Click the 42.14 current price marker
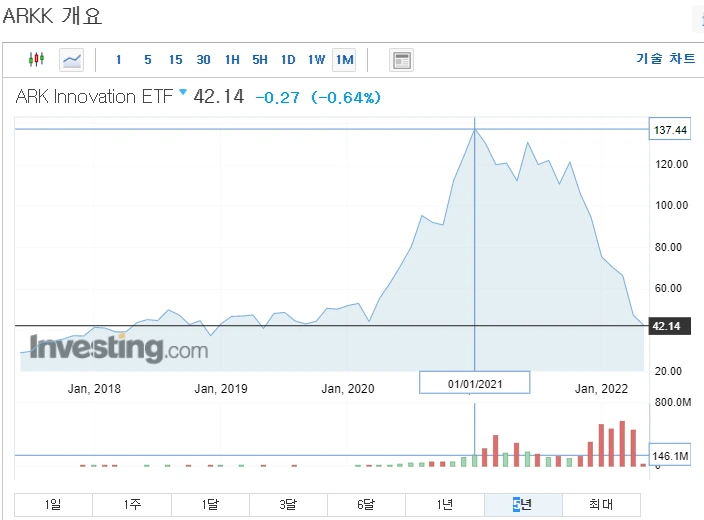This screenshot has width=704, height=520. (670, 326)
